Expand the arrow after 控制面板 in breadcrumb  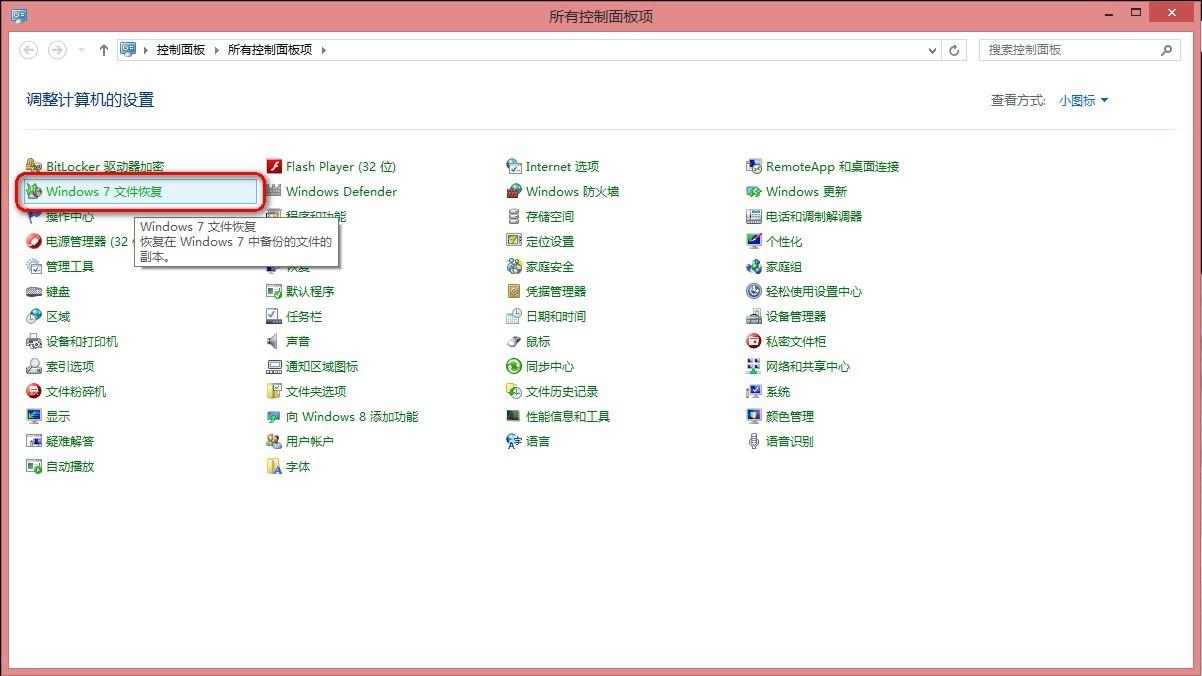coord(216,50)
